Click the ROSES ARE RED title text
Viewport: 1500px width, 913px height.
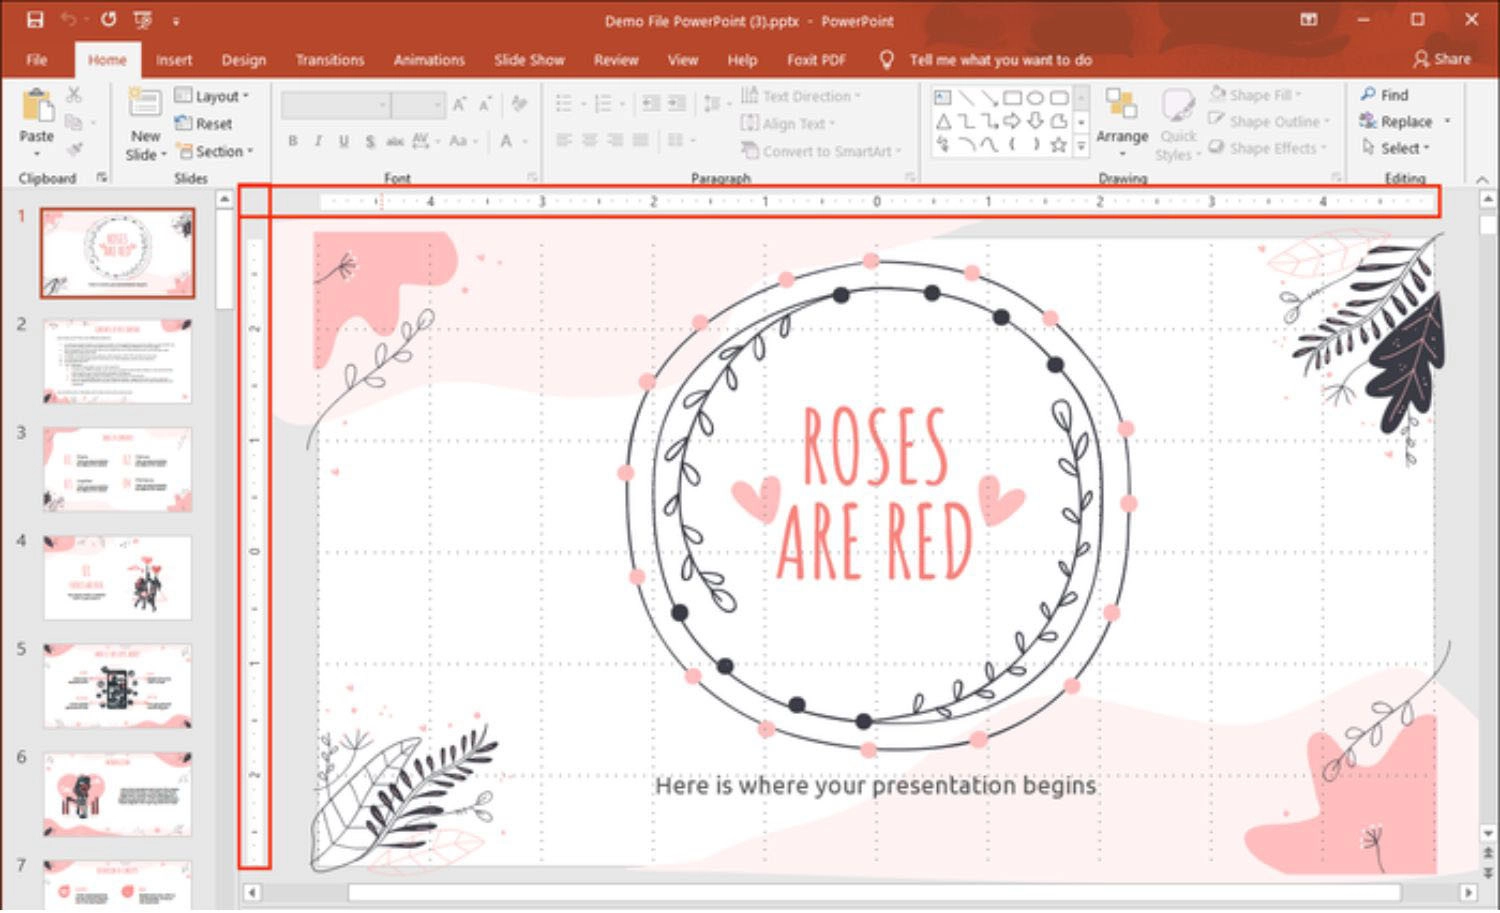point(876,493)
